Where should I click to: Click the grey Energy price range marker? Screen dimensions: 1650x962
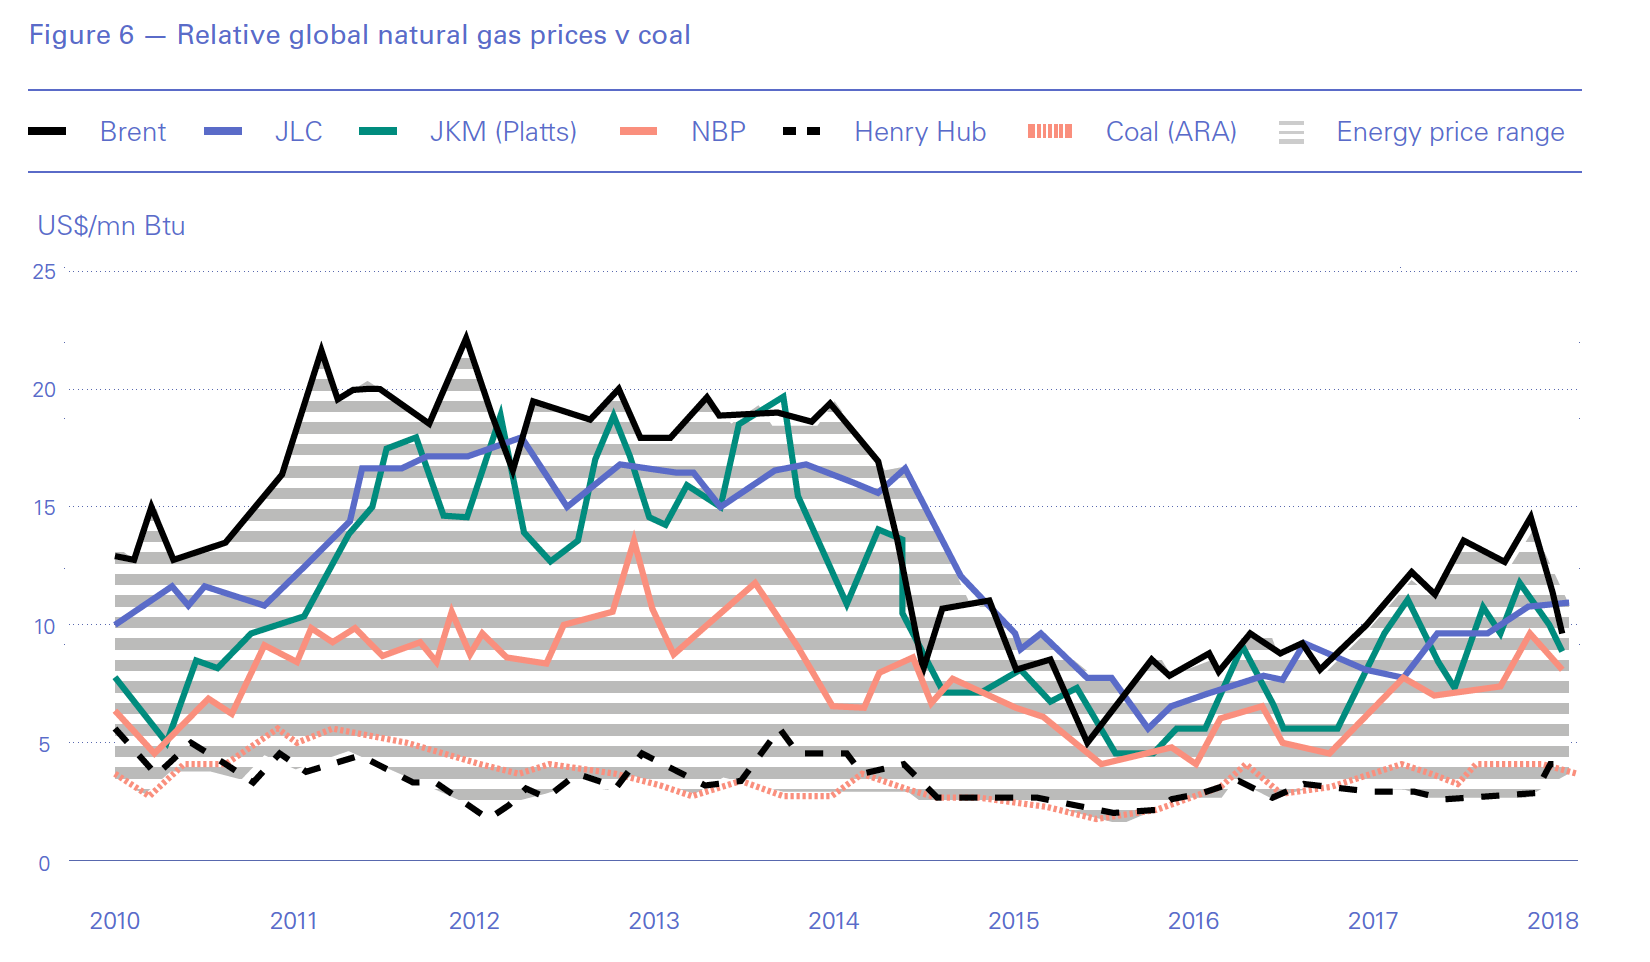tap(1291, 132)
